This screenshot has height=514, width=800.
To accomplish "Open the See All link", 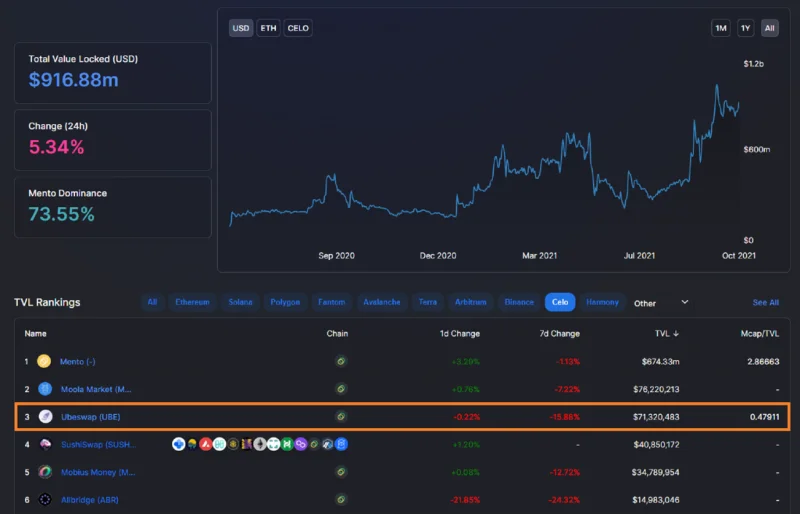I will [765, 303].
